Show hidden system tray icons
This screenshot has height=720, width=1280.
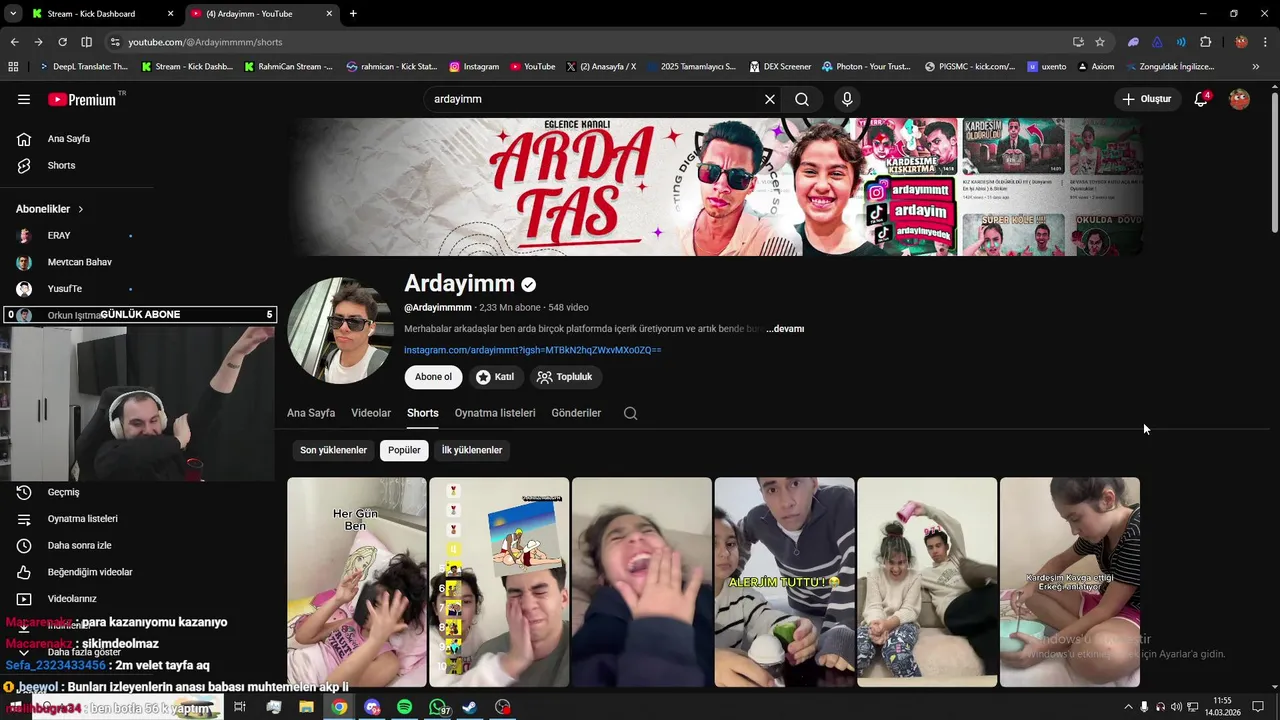[x=1129, y=707]
